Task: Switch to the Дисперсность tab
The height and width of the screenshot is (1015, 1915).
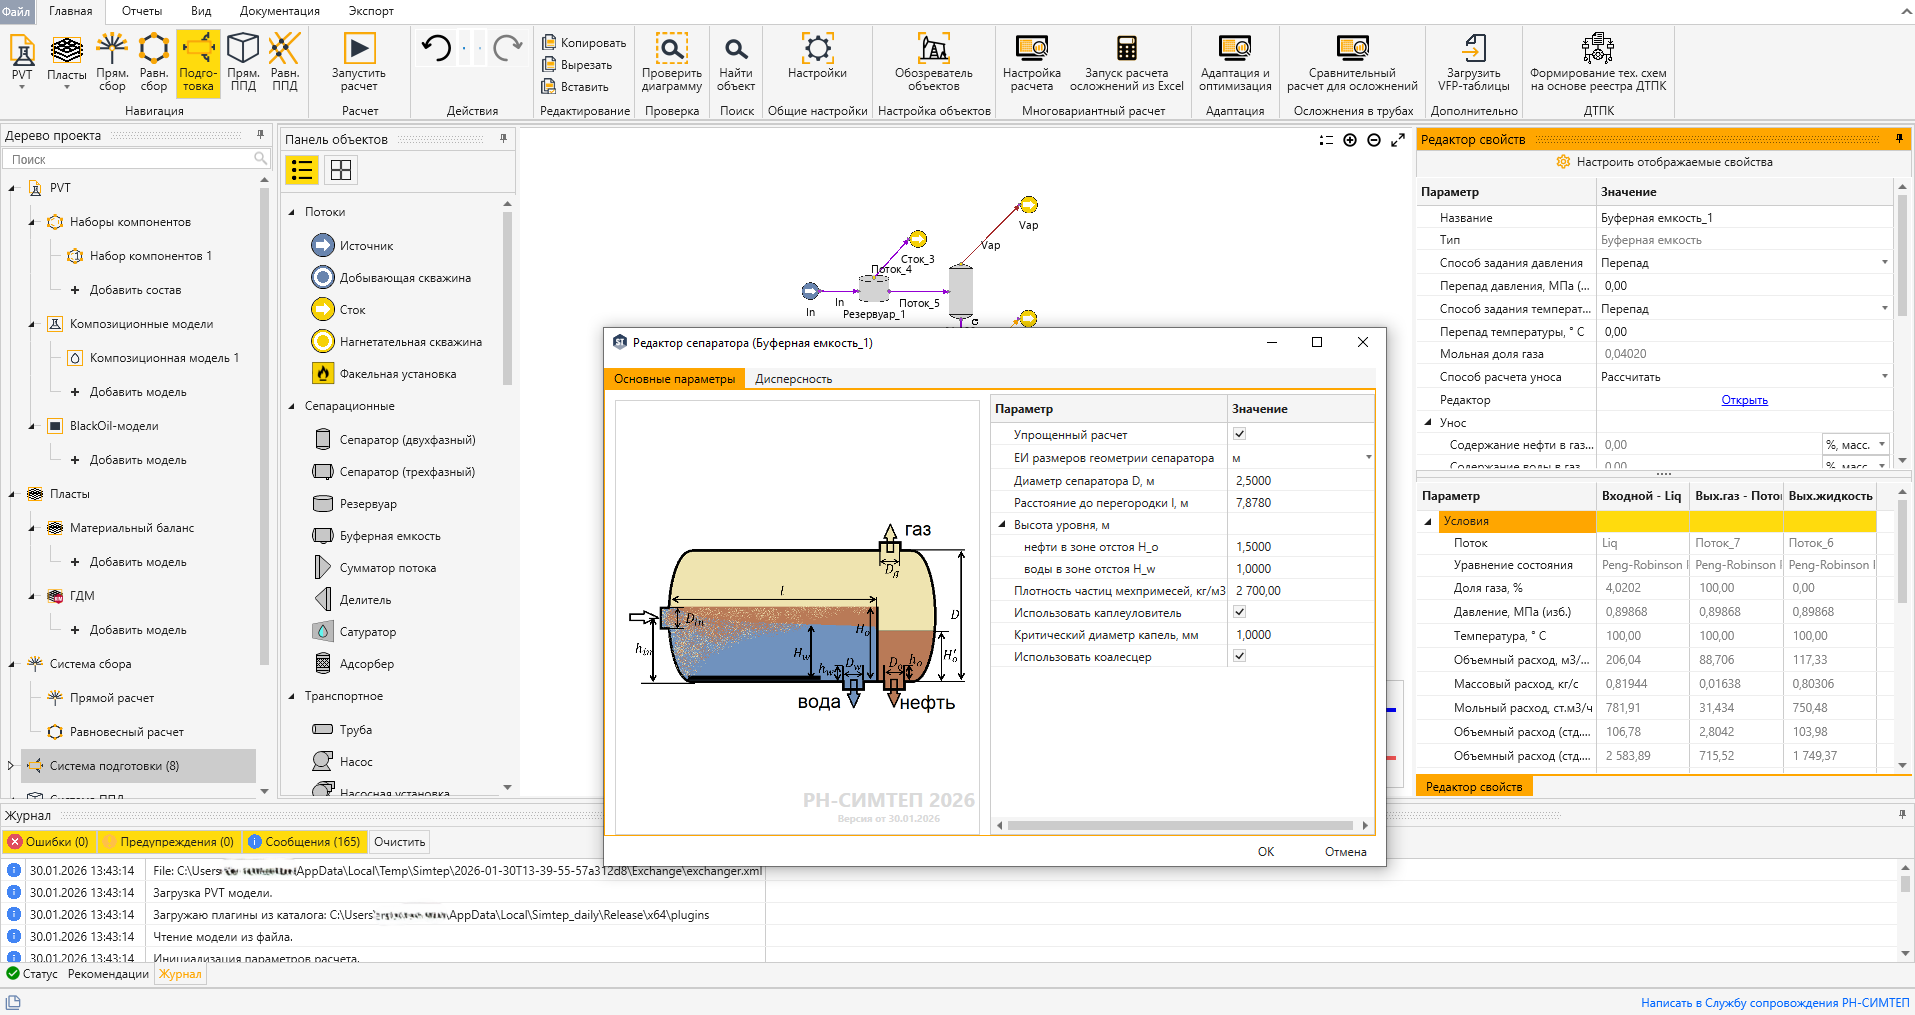Action: pos(793,379)
